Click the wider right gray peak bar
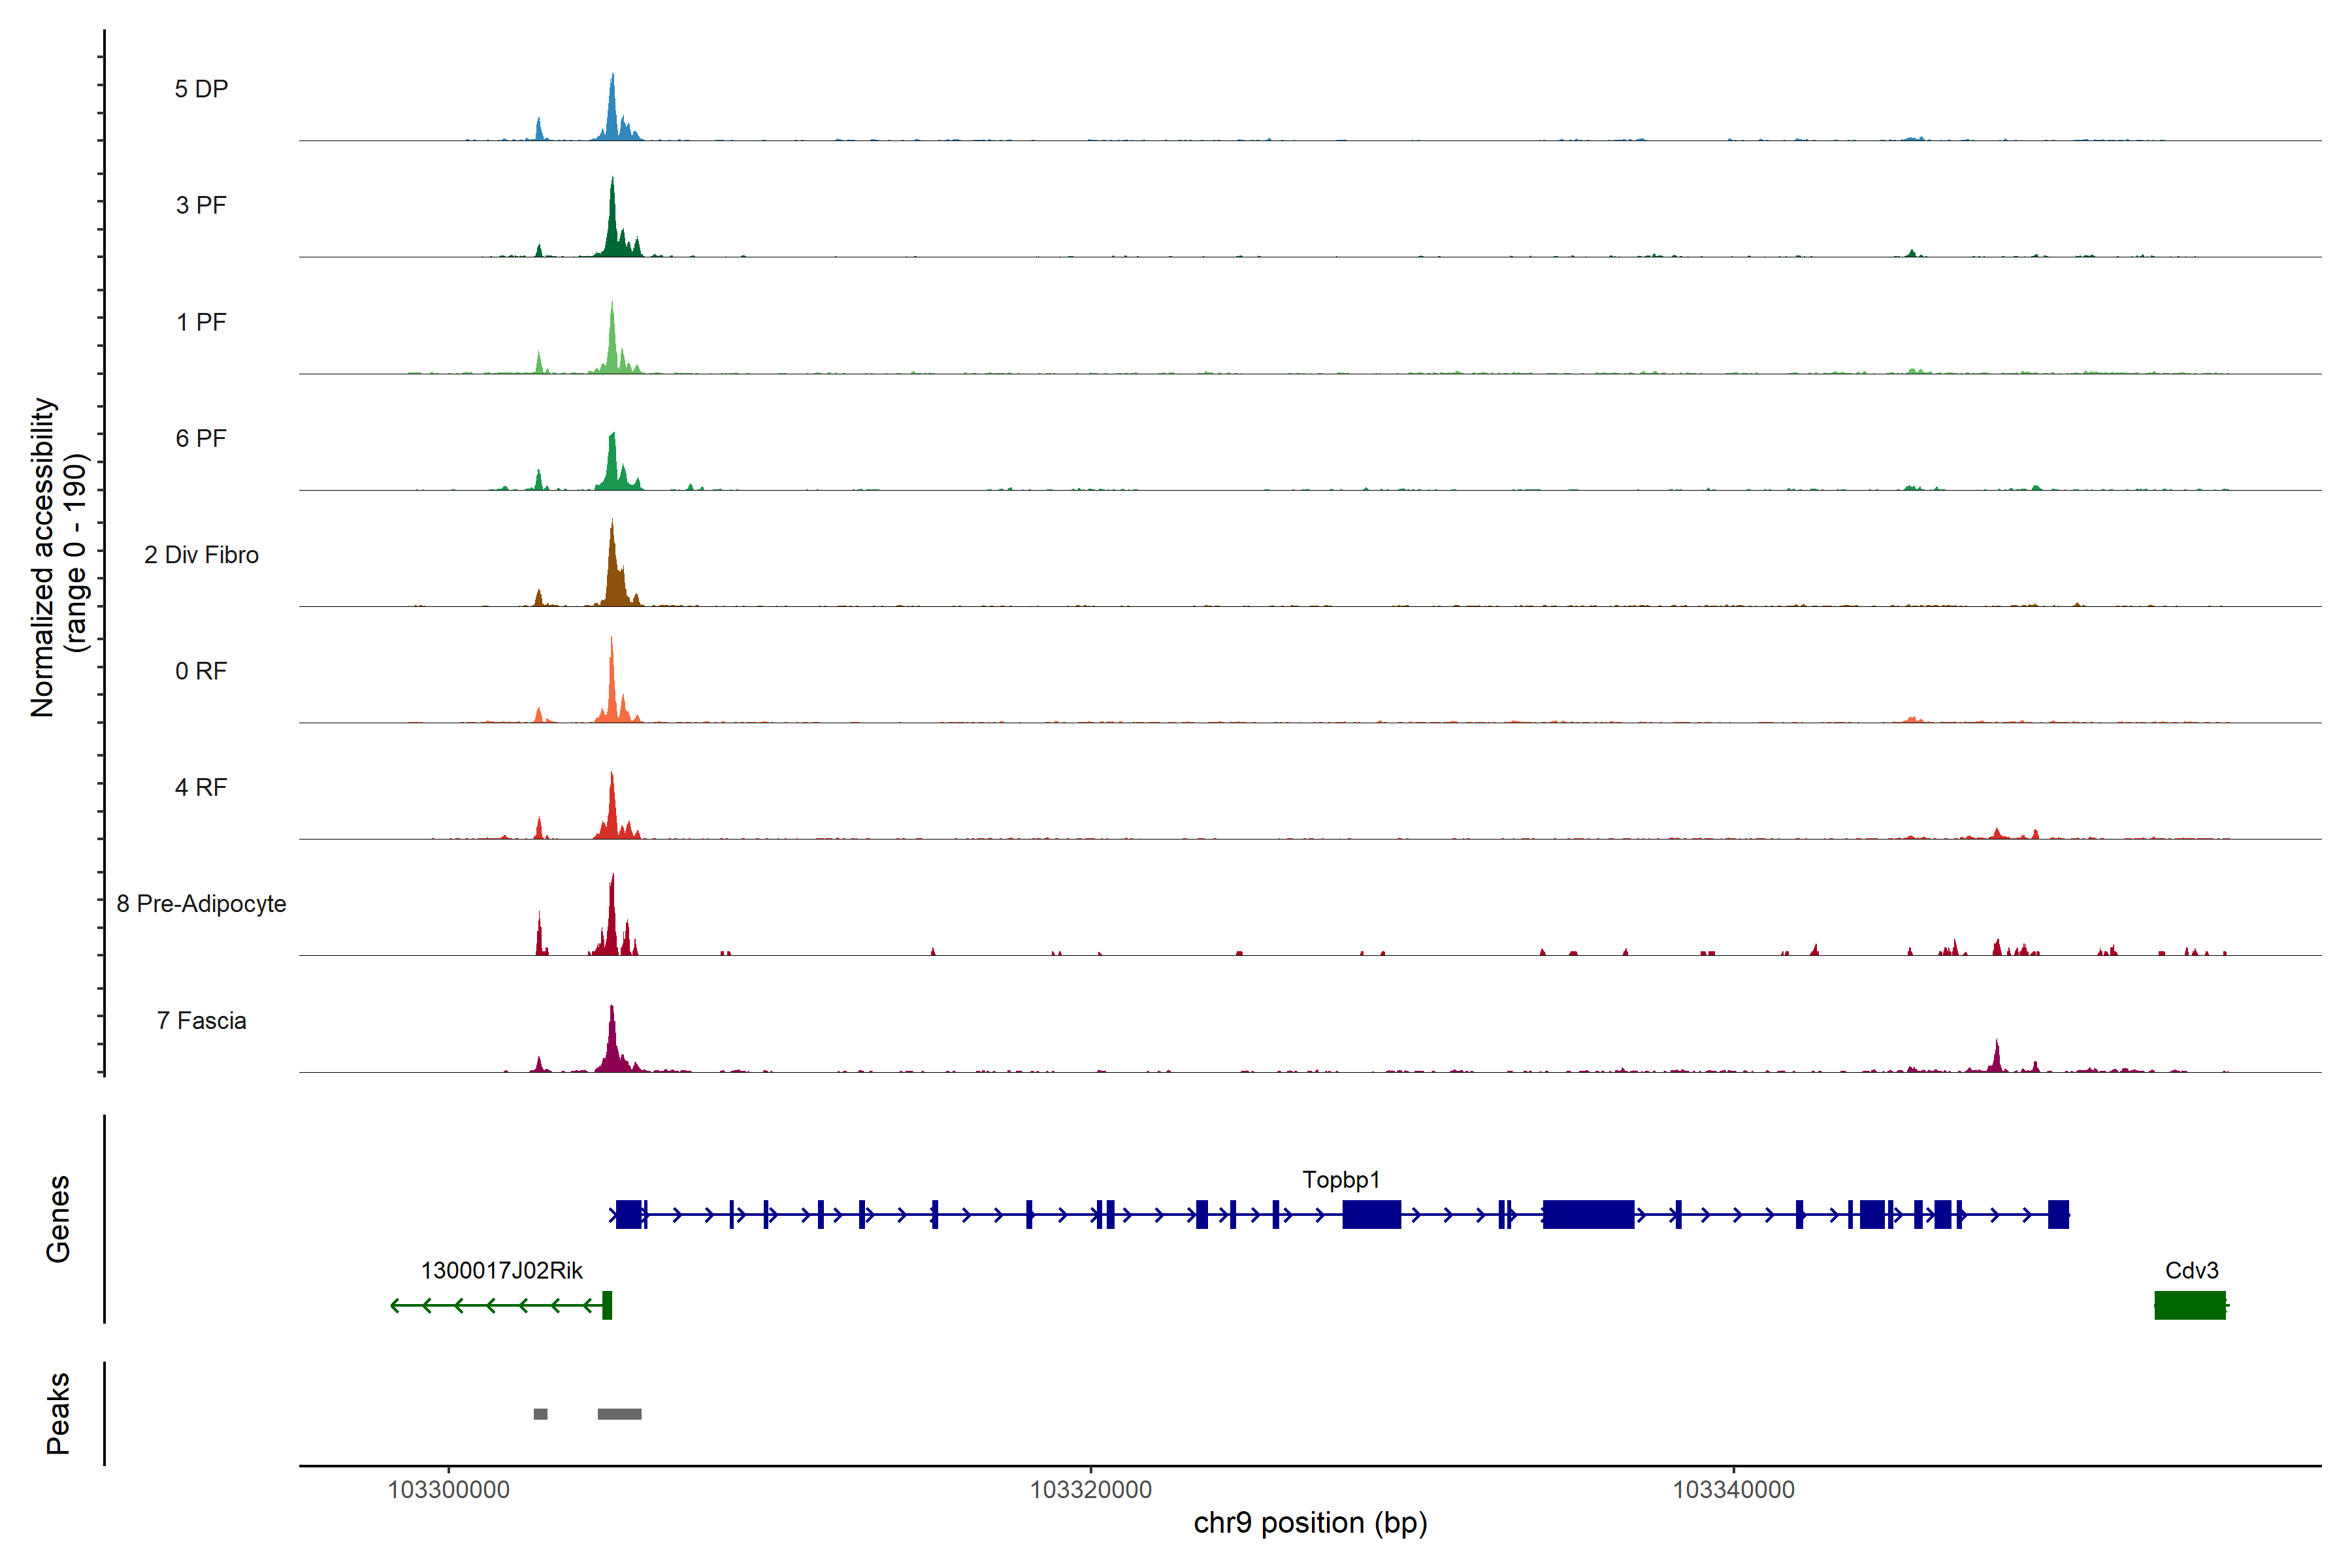This screenshot has height=1568, width=2352. point(619,1414)
